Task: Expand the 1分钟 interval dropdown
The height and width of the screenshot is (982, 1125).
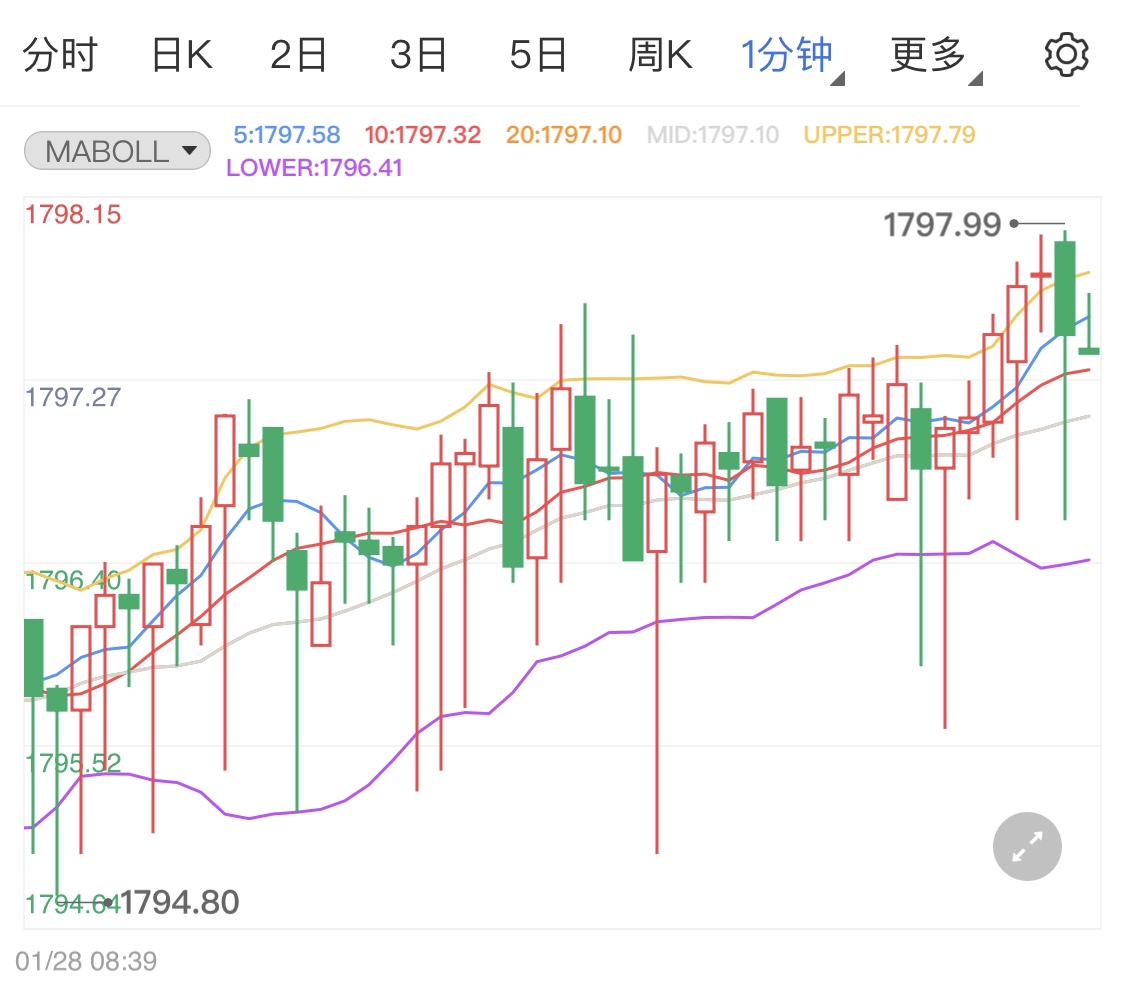Action: click(x=790, y=55)
